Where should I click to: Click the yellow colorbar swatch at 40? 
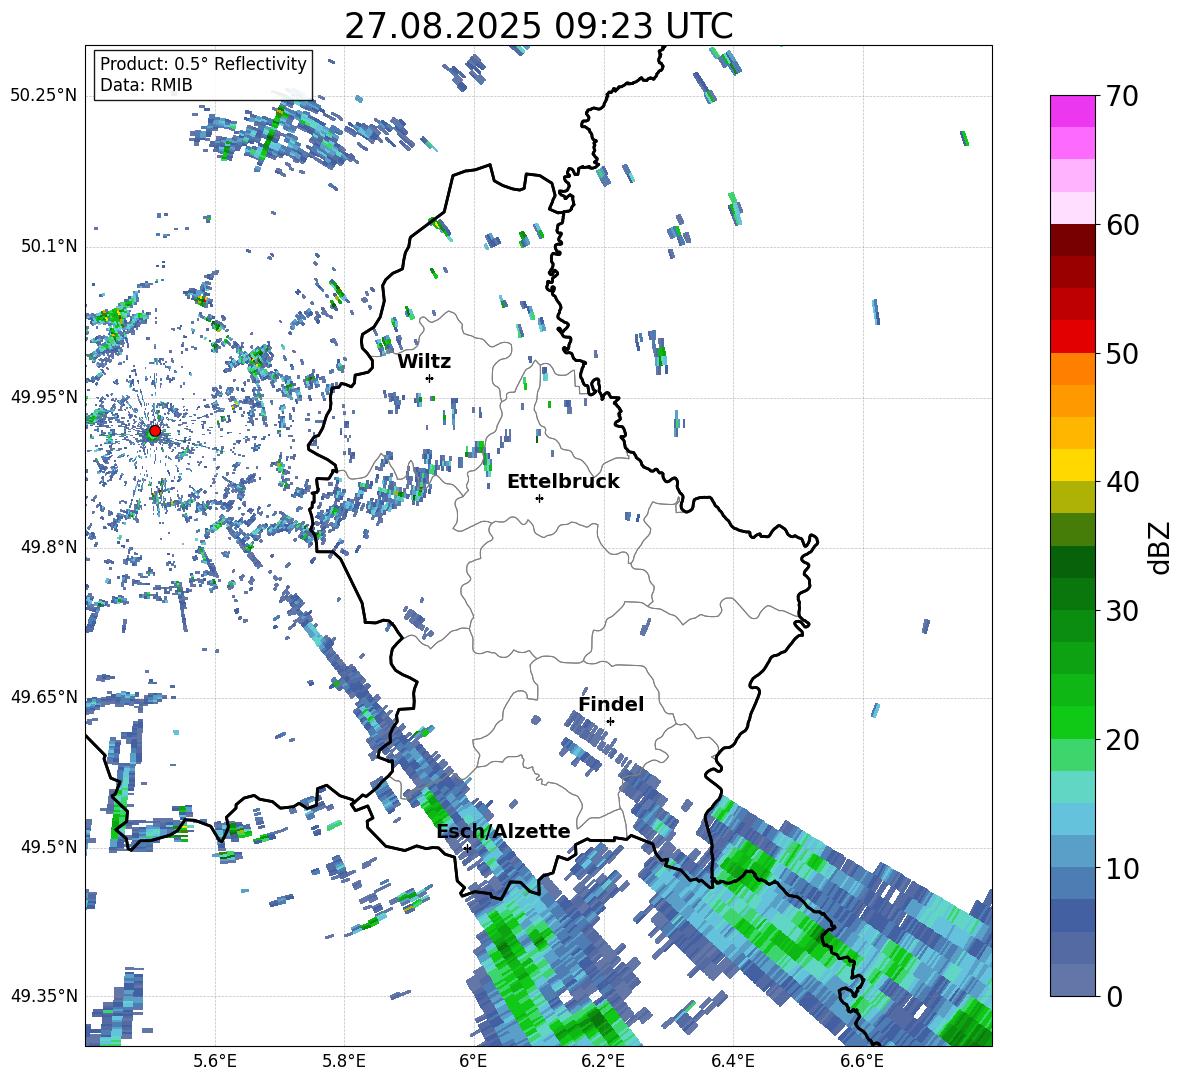[1072, 465]
